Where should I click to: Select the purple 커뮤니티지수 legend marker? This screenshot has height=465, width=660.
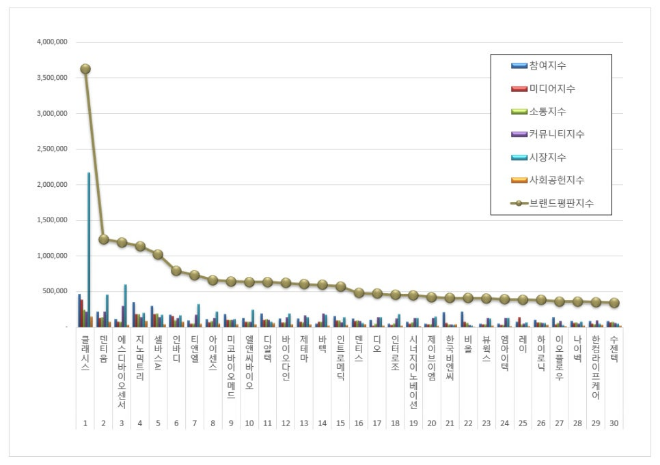coord(519,134)
